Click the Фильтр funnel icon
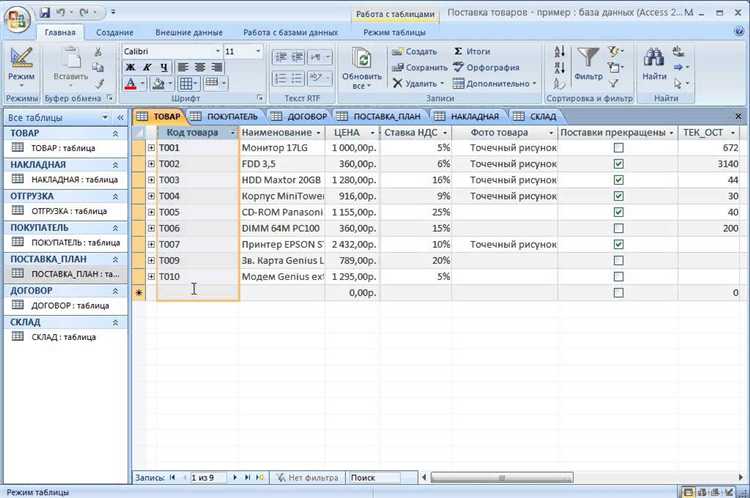This screenshot has width=750, height=498. (x=588, y=57)
